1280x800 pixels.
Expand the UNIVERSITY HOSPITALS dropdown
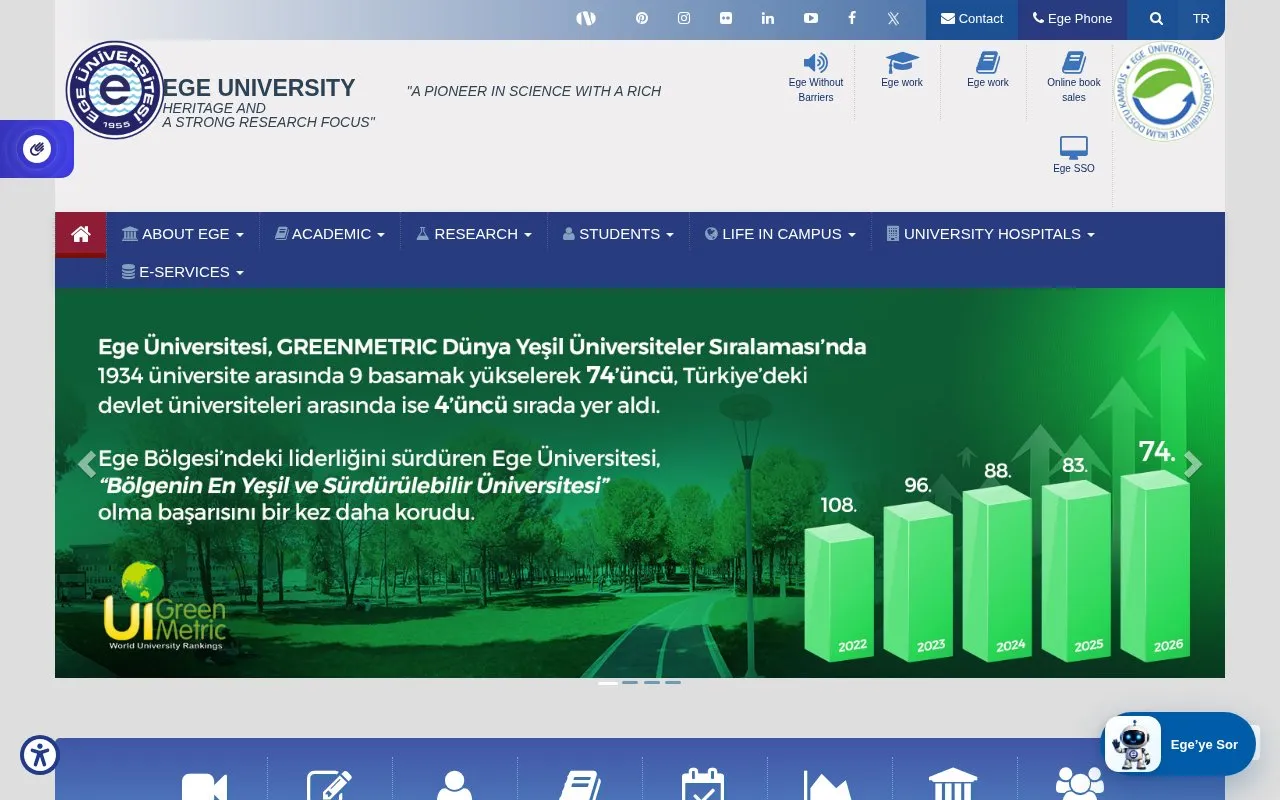pos(991,234)
